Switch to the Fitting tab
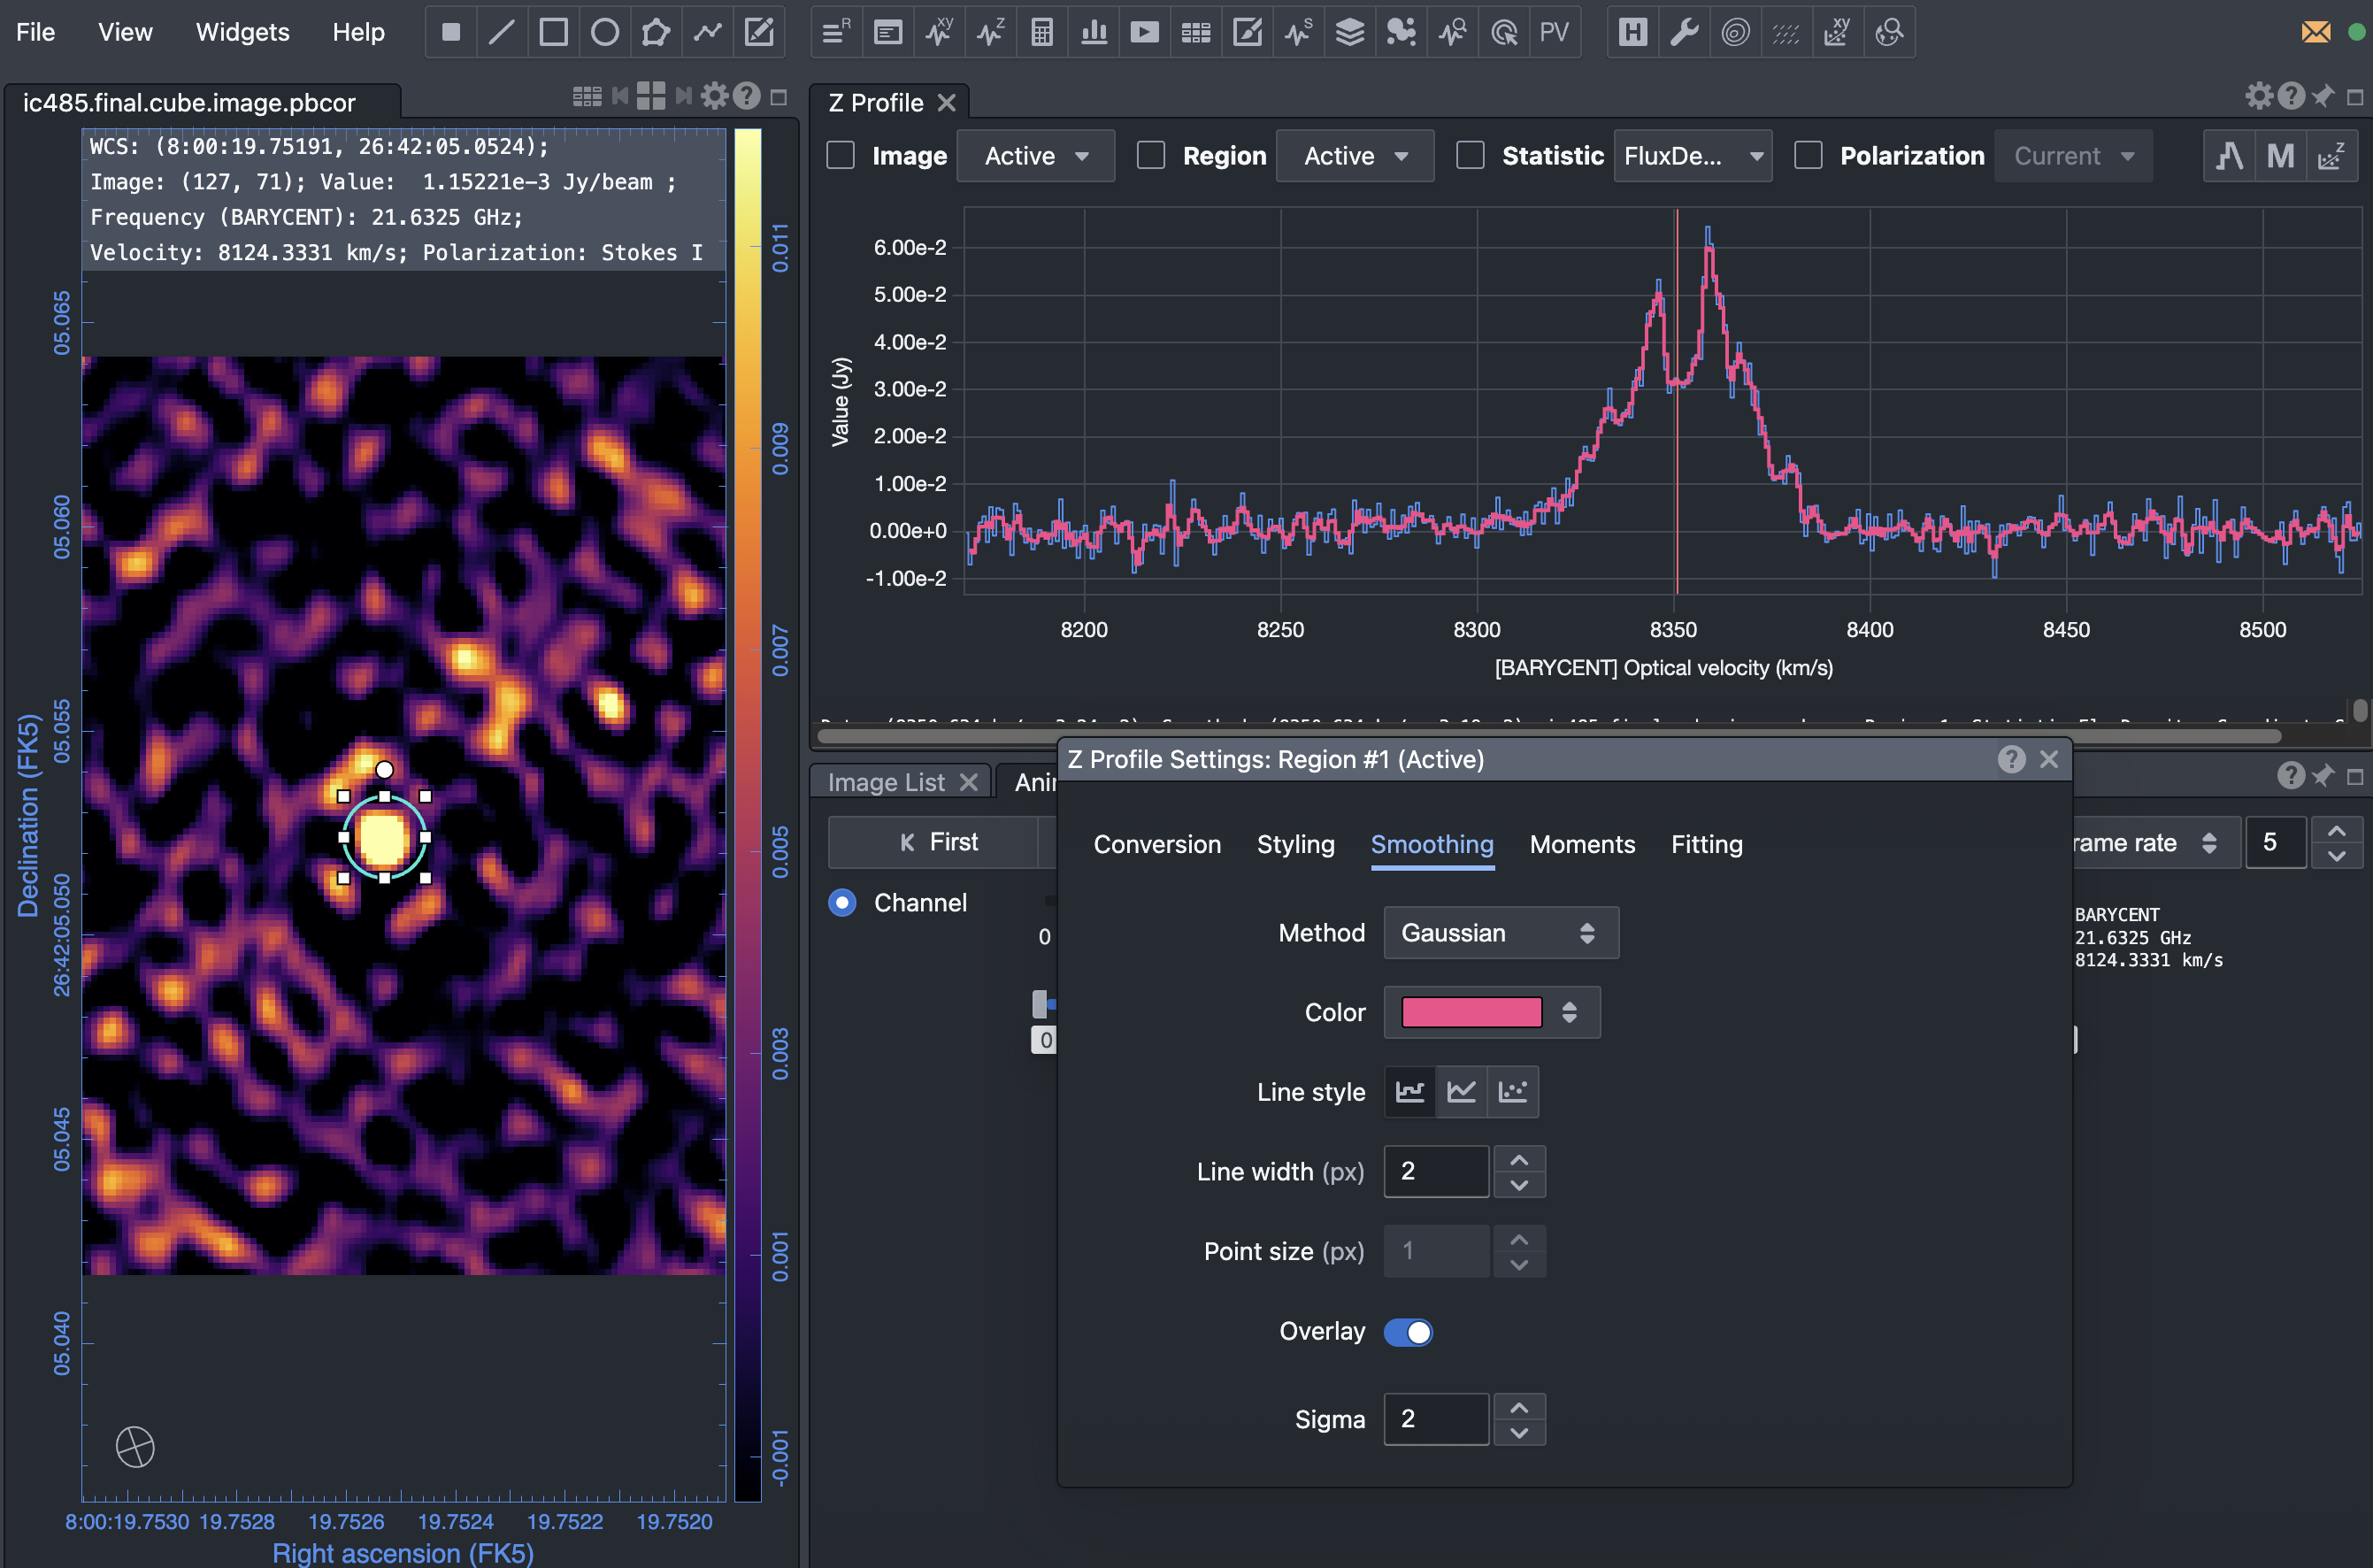The height and width of the screenshot is (1568, 2373). tap(1707, 845)
